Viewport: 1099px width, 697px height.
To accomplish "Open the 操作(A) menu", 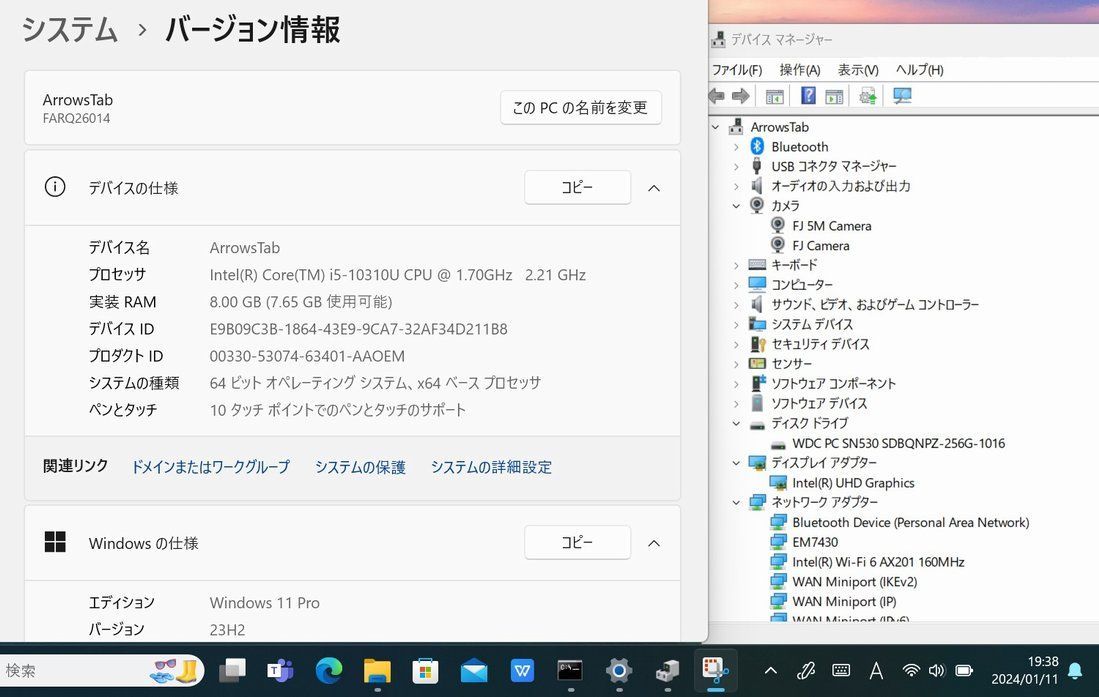I will [800, 69].
